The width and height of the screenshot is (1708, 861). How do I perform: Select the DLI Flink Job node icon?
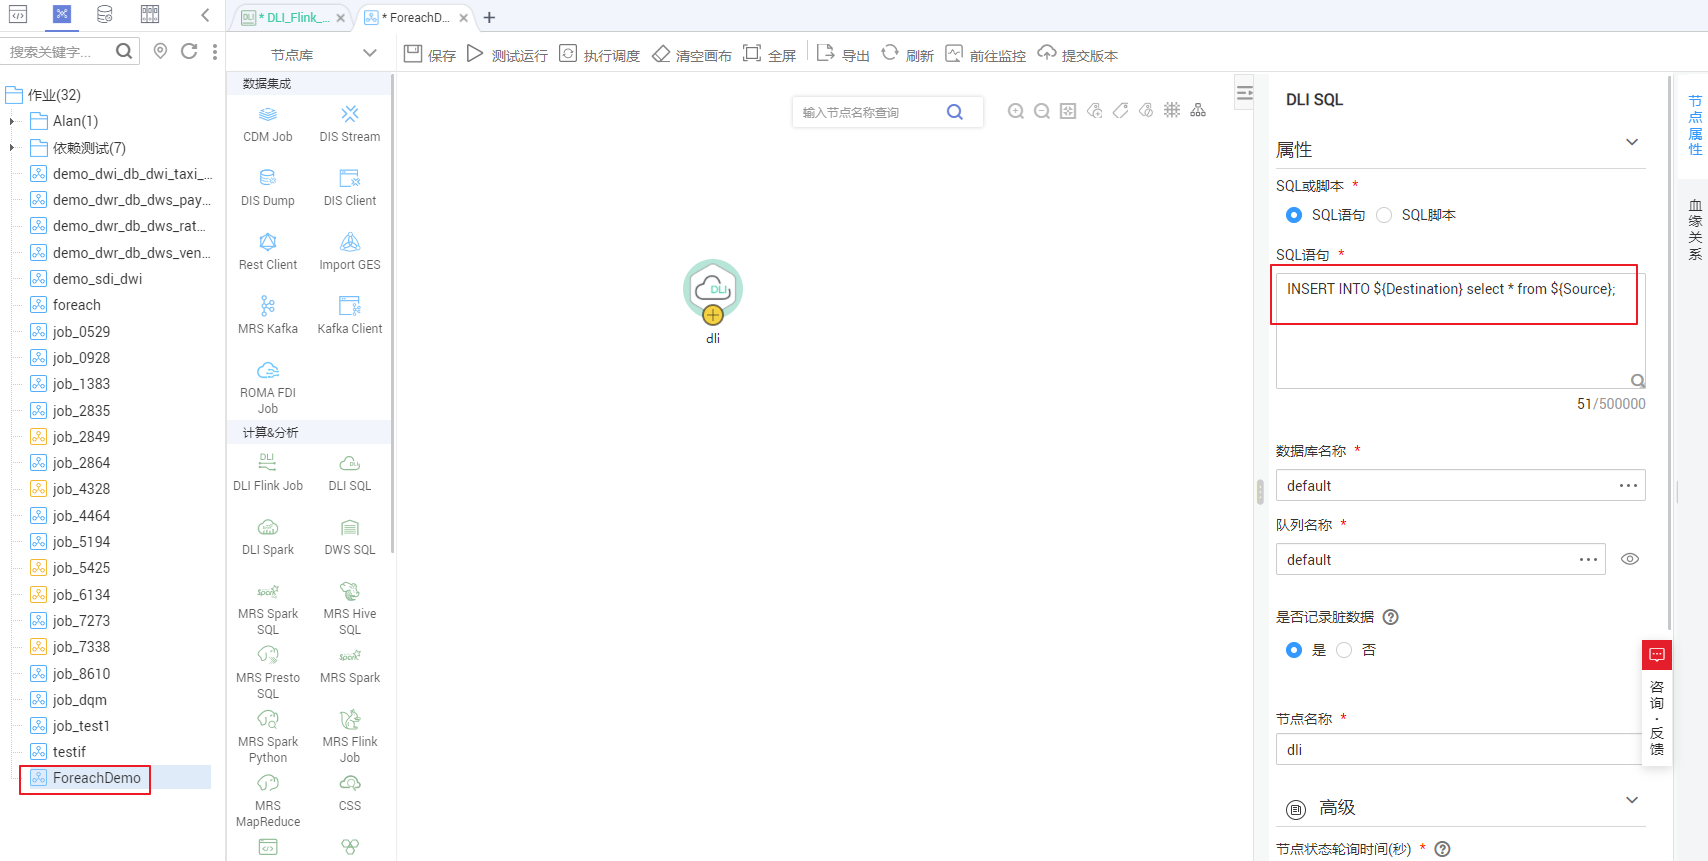pyautogui.click(x=267, y=463)
